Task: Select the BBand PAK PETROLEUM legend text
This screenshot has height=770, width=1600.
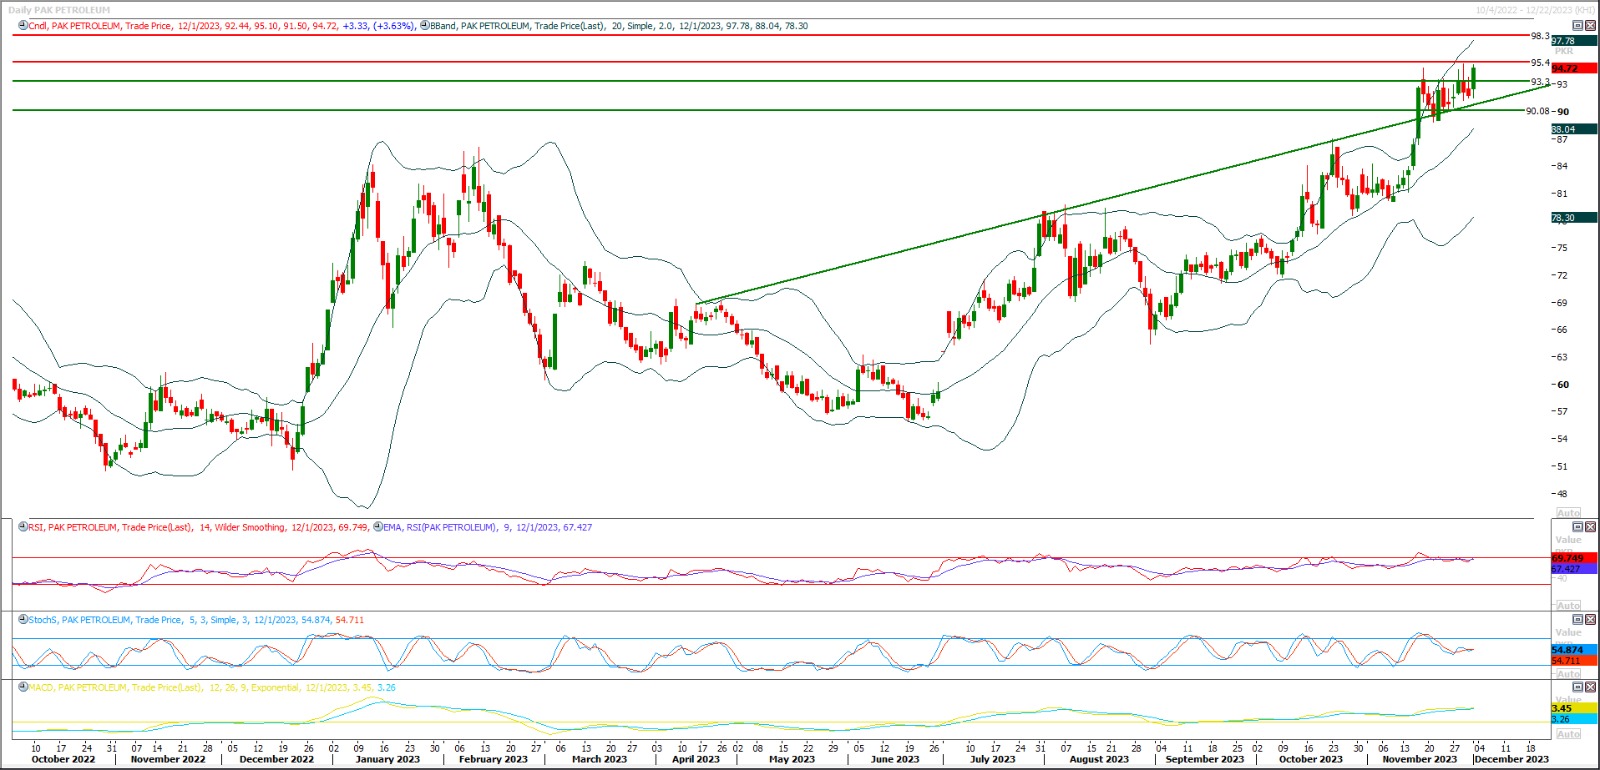Action: tap(619, 26)
